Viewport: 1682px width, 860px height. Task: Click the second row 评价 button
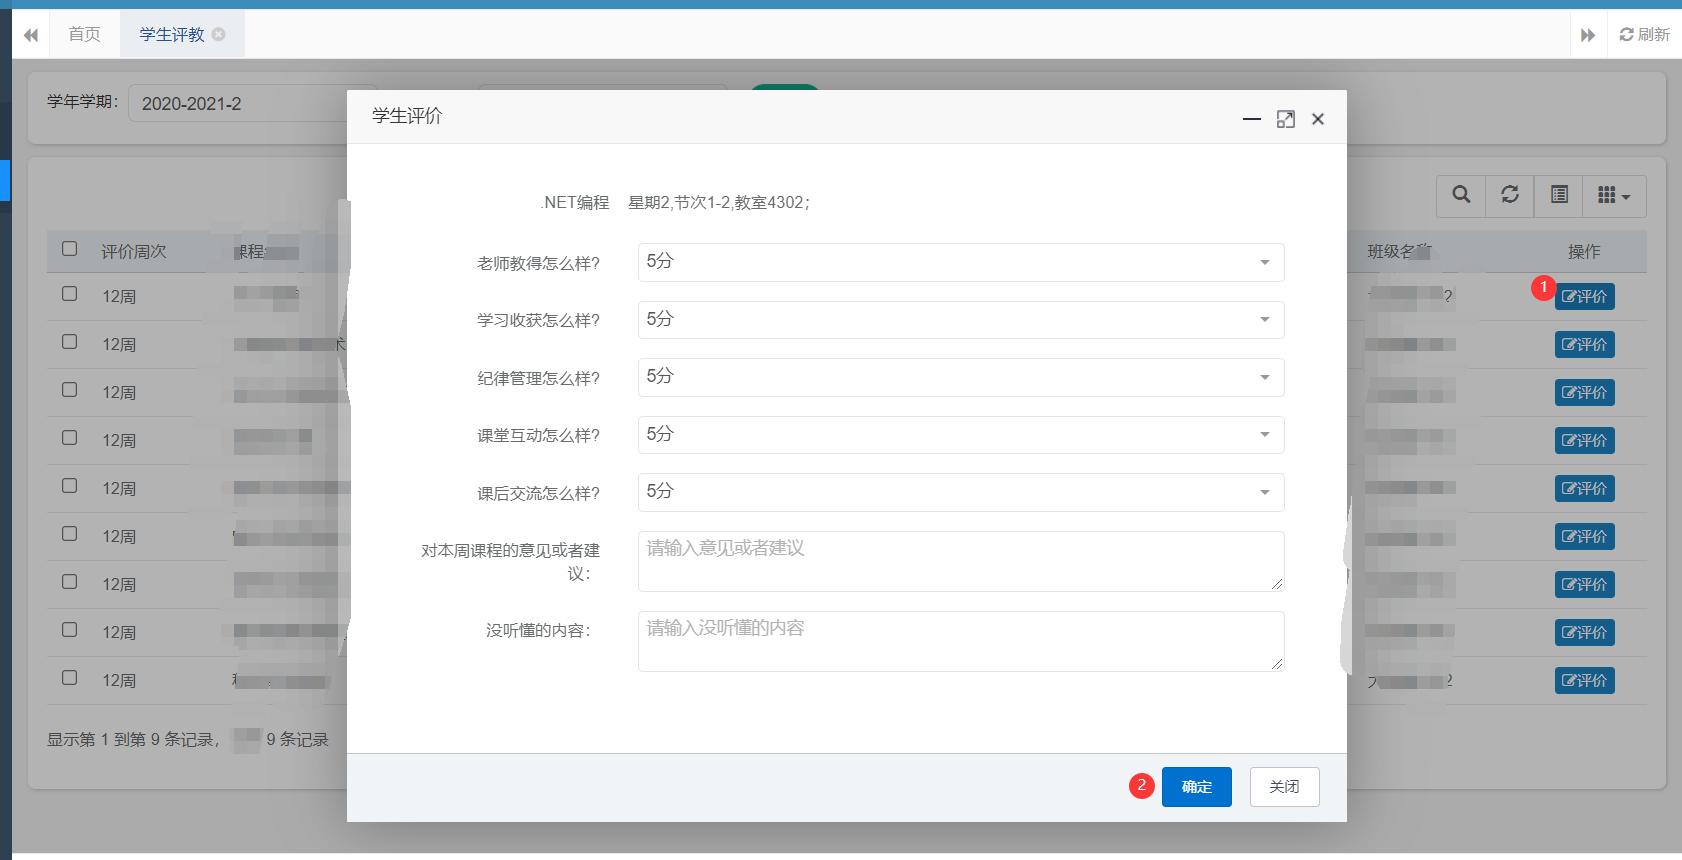coord(1585,345)
